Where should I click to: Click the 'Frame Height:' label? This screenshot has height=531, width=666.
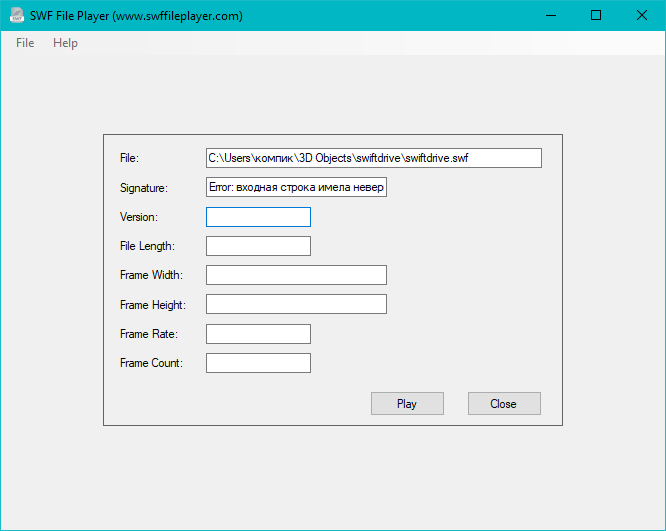[x=153, y=305]
